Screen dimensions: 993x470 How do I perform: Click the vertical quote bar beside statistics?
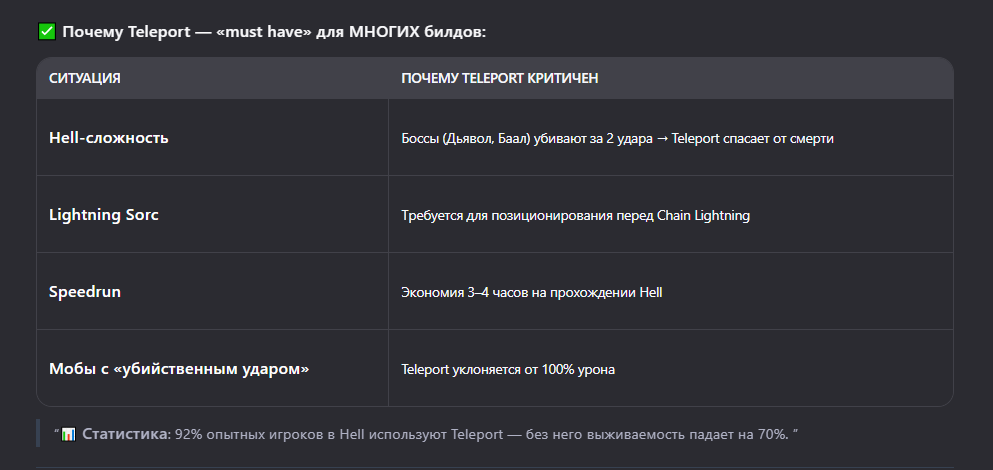[x=38, y=433]
